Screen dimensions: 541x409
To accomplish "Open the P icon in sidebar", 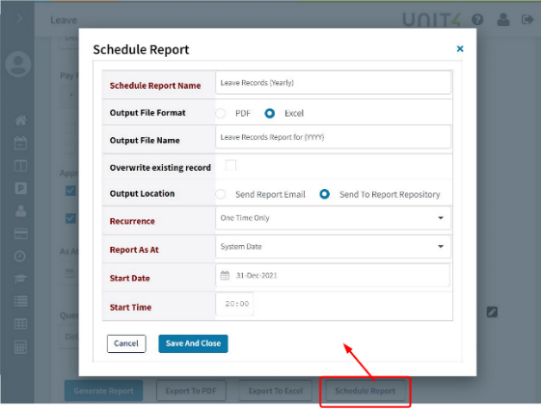I will [x=20, y=188].
